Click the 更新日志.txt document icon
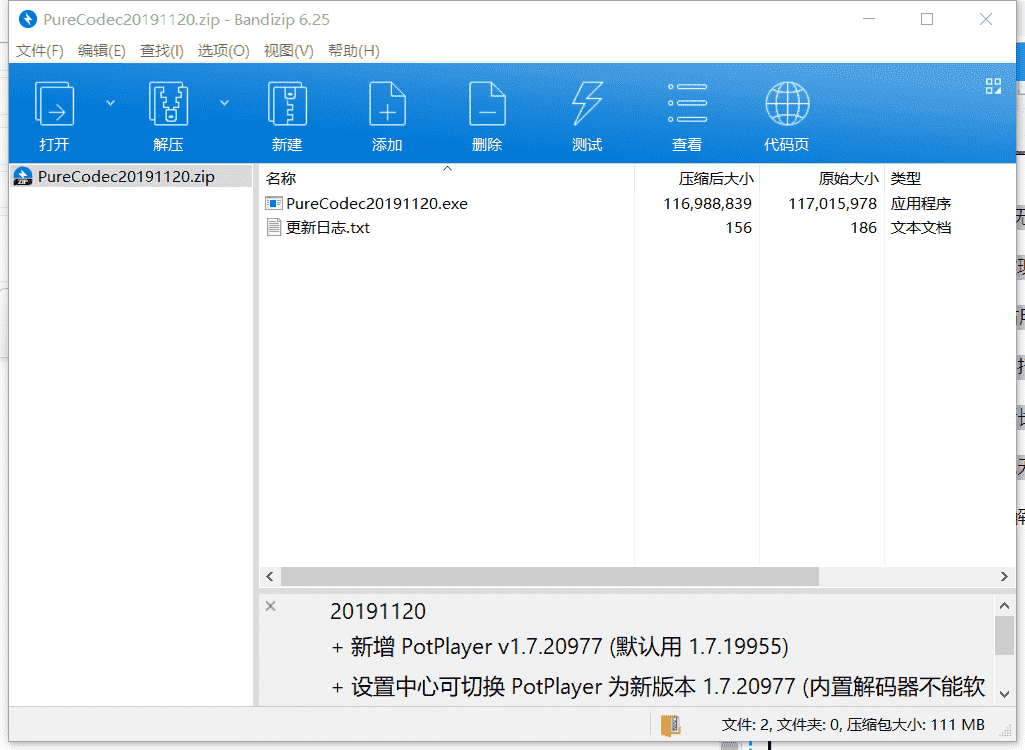 273,228
